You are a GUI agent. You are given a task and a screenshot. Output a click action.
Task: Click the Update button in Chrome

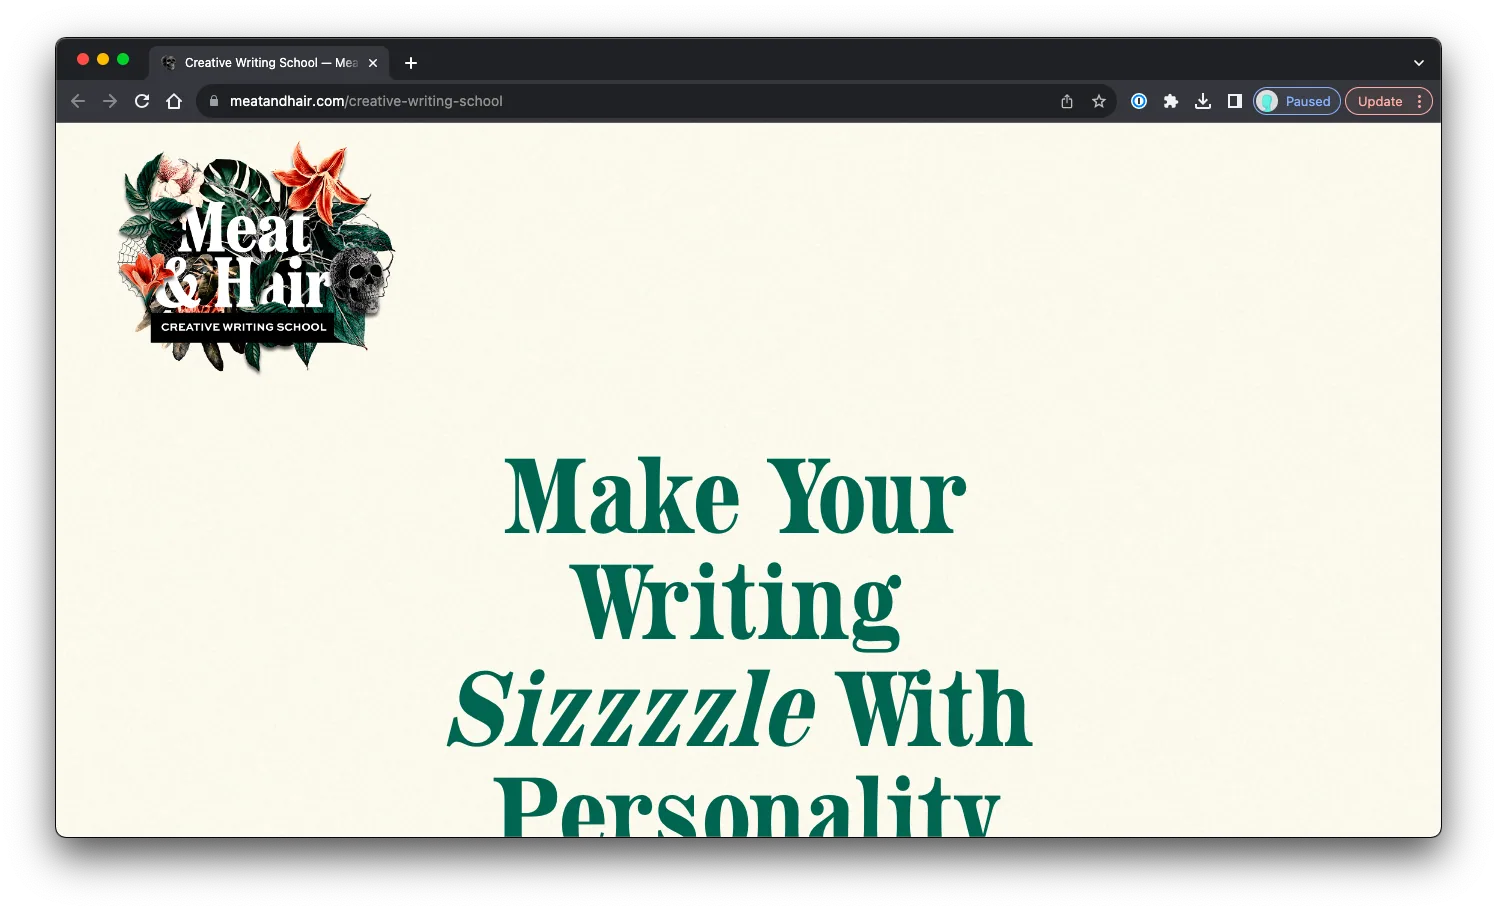coord(1380,101)
